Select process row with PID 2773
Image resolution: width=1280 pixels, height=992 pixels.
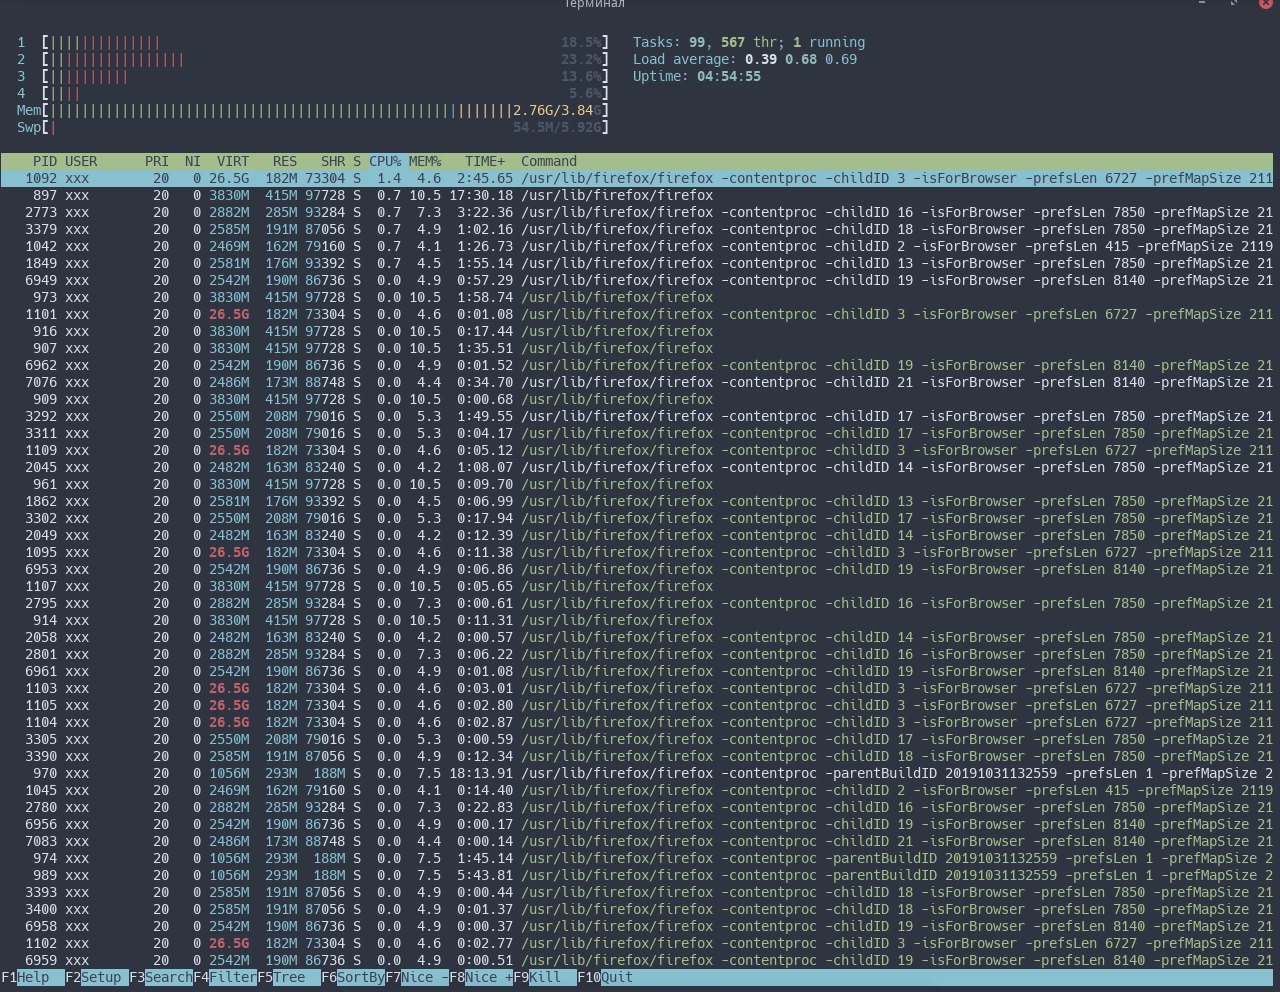pos(637,212)
